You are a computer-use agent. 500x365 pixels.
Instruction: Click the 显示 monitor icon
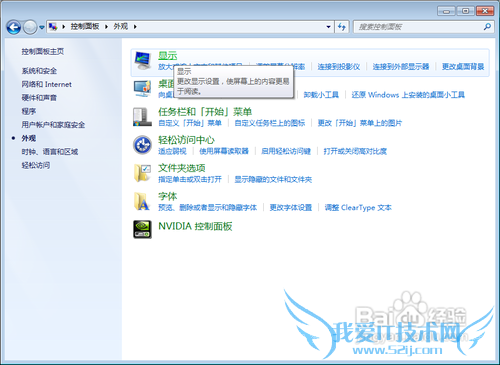143,61
